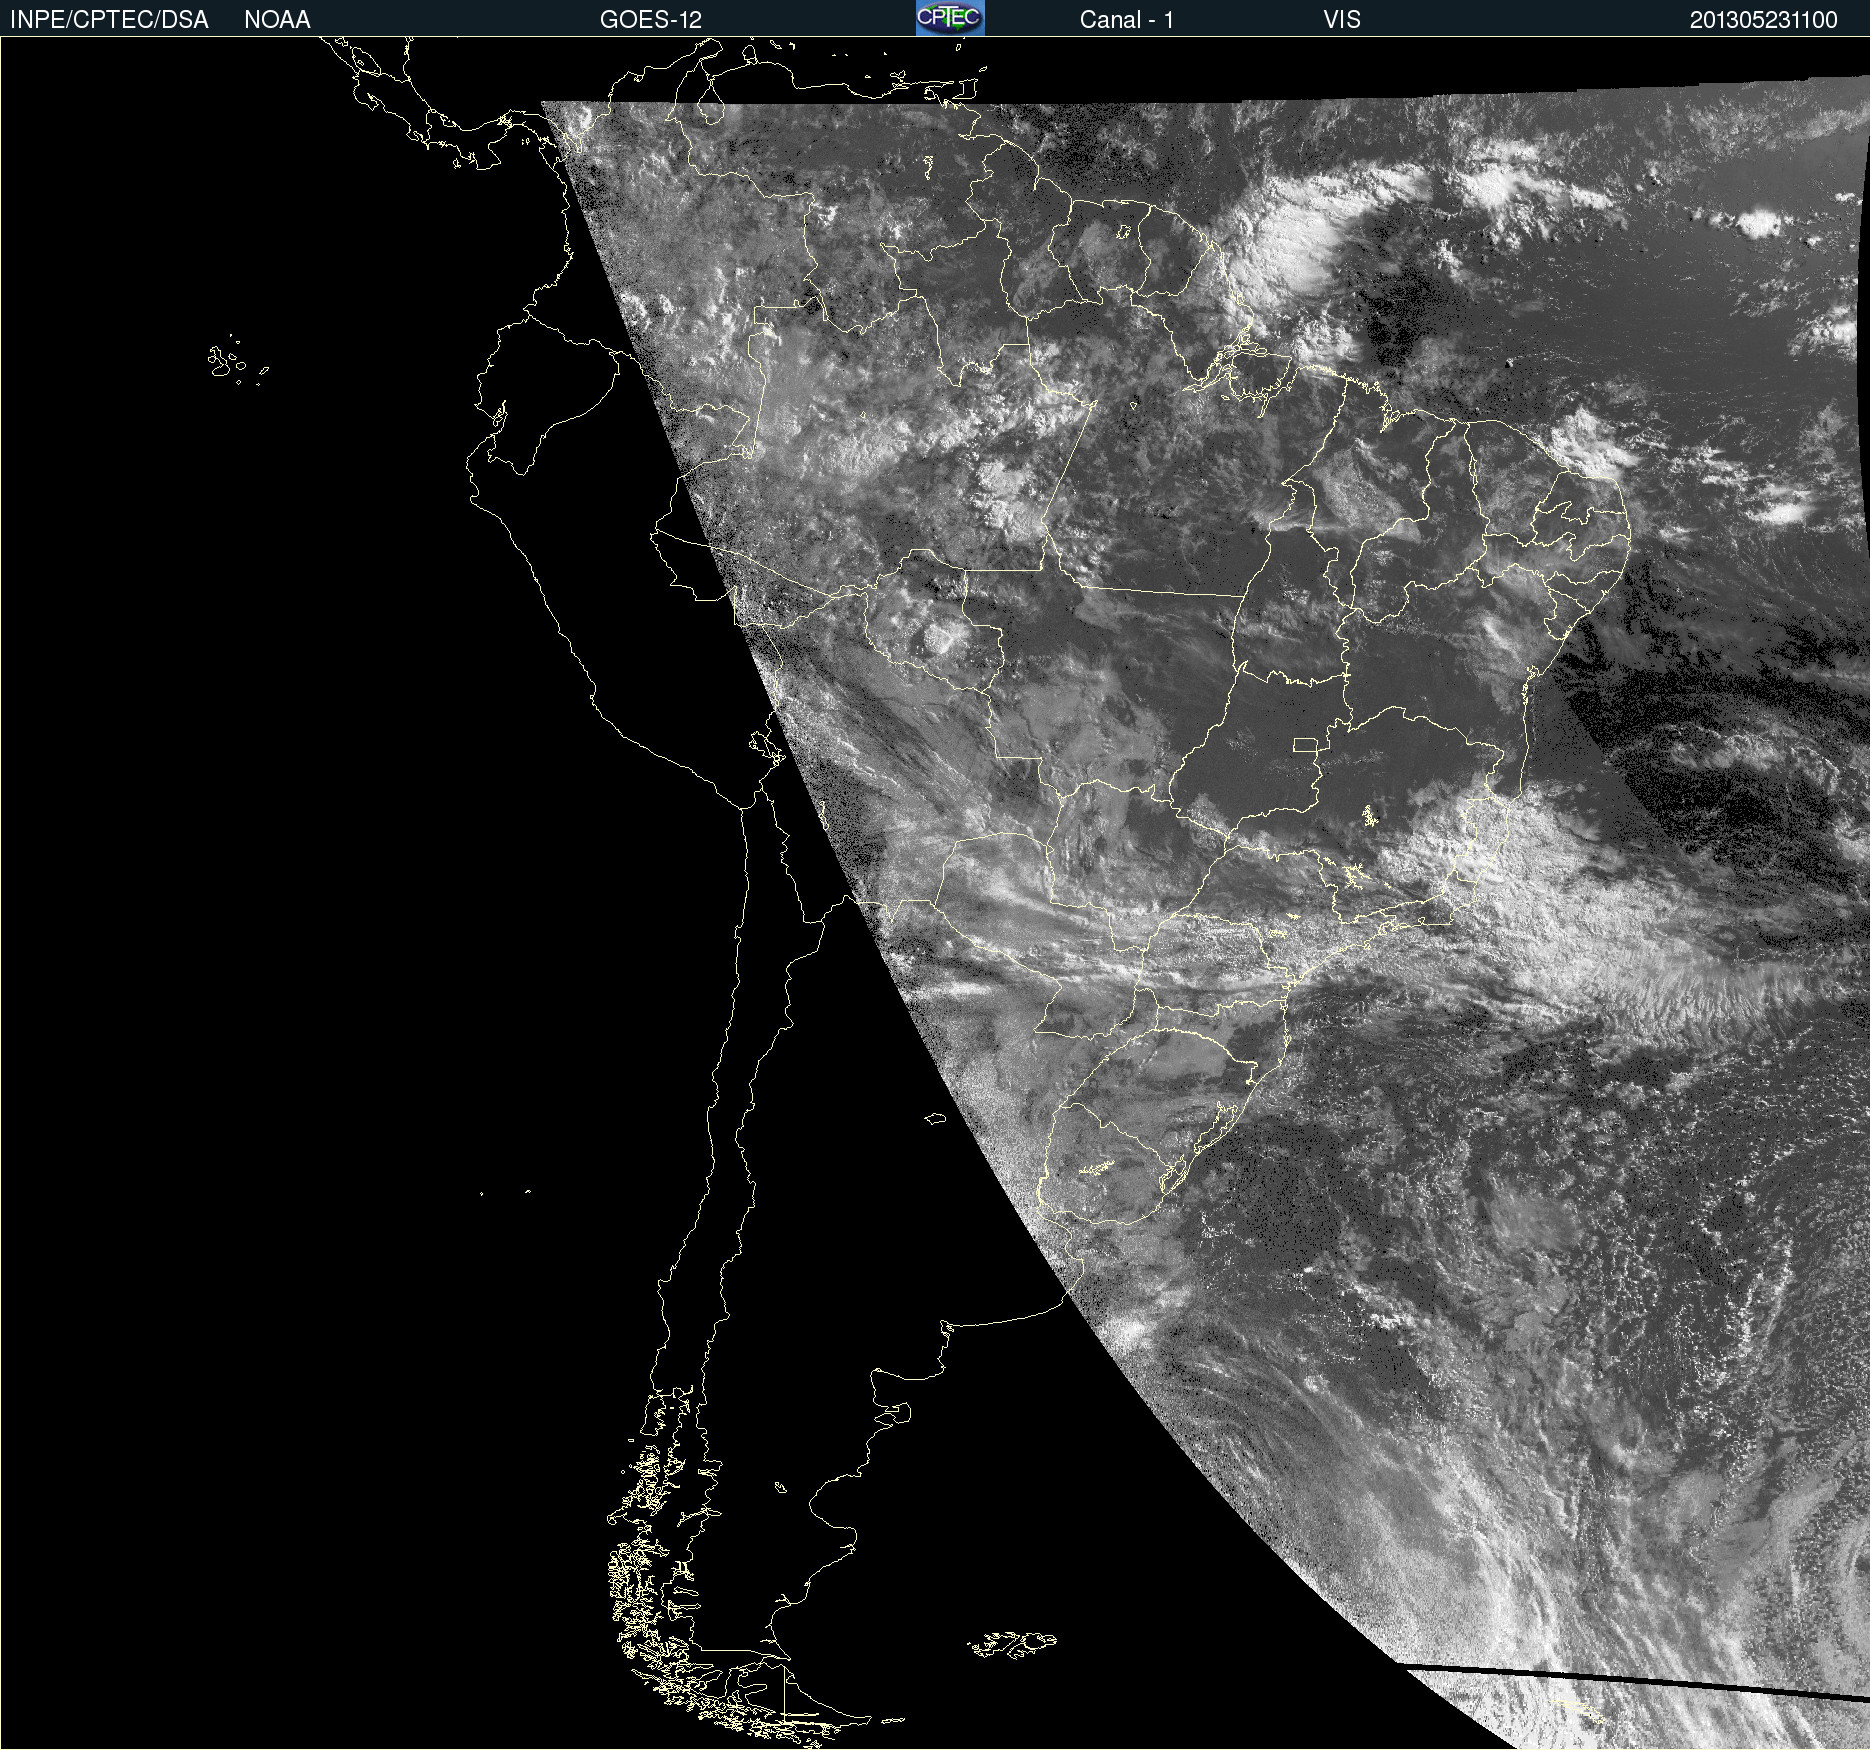Click the Canal - 1 label

(x=1126, y=20)
